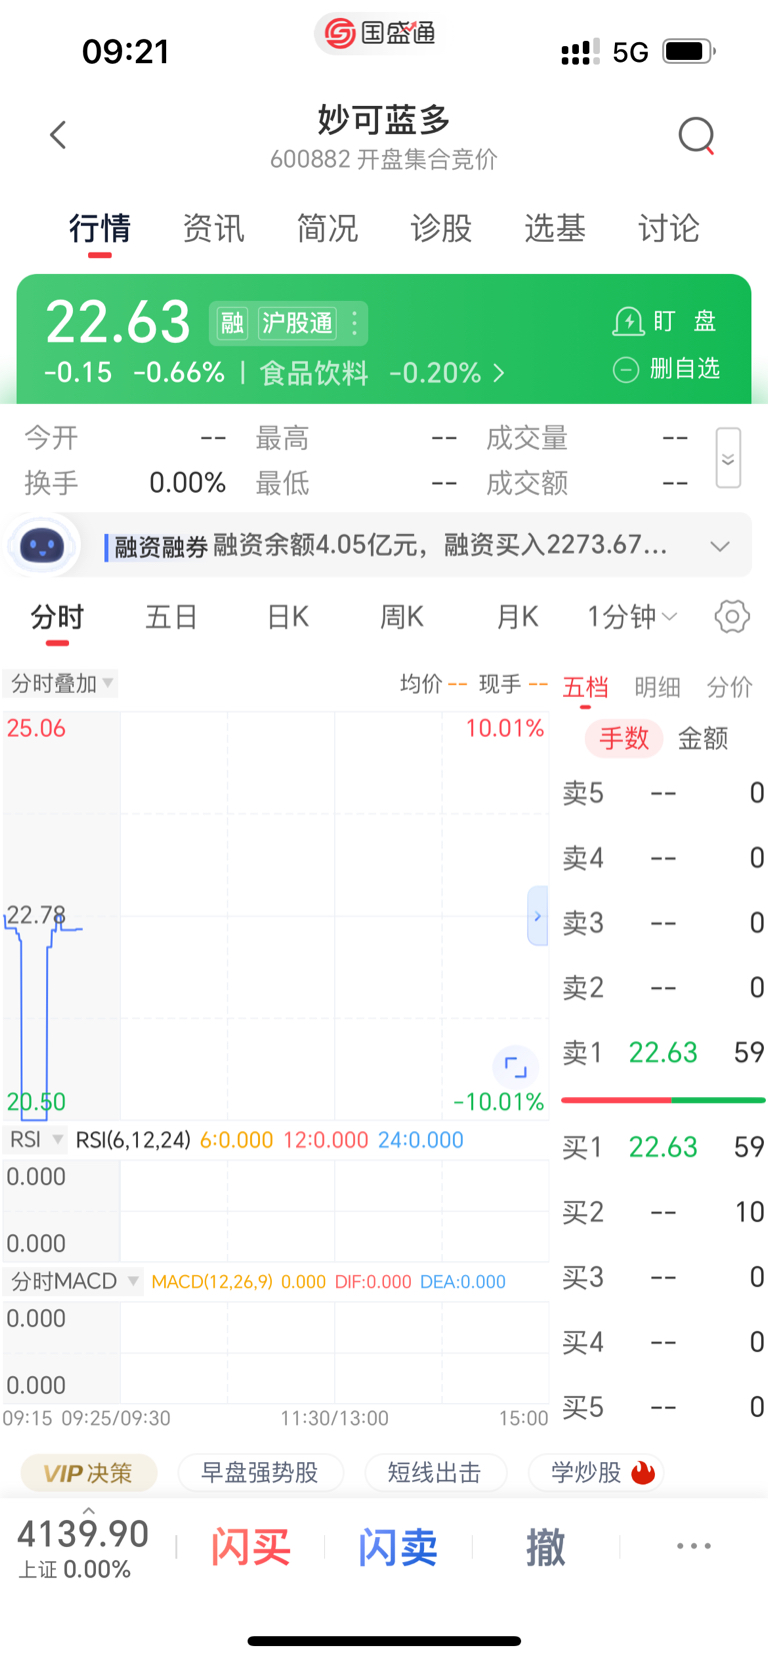Switch to 手数 display mode

(624, 739)
